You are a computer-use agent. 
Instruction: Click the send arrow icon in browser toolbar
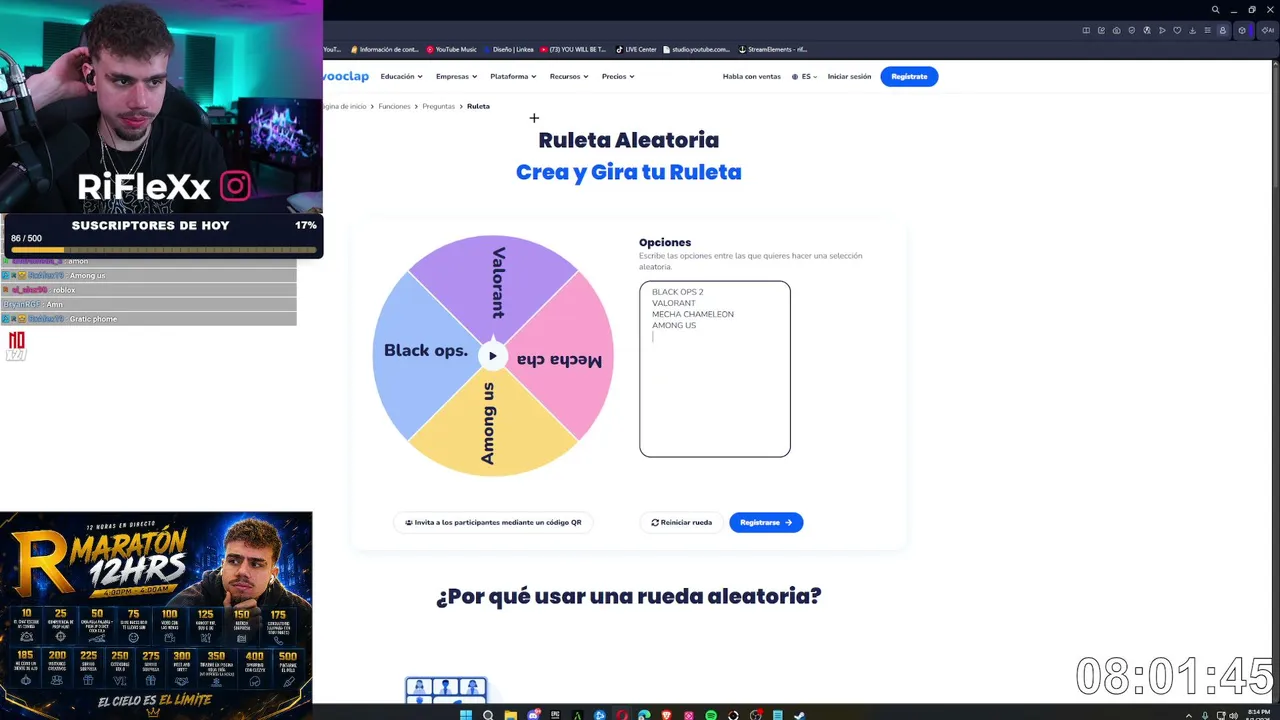pyautogui.click(x=1162, y=31)
